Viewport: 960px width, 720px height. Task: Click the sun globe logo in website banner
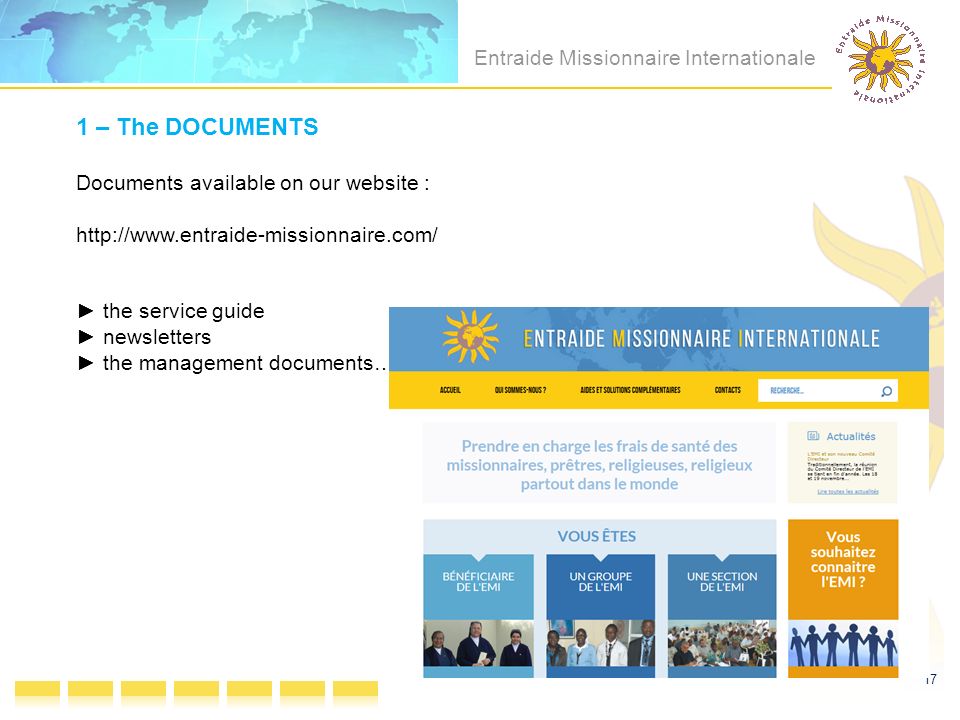coord(470,336)
